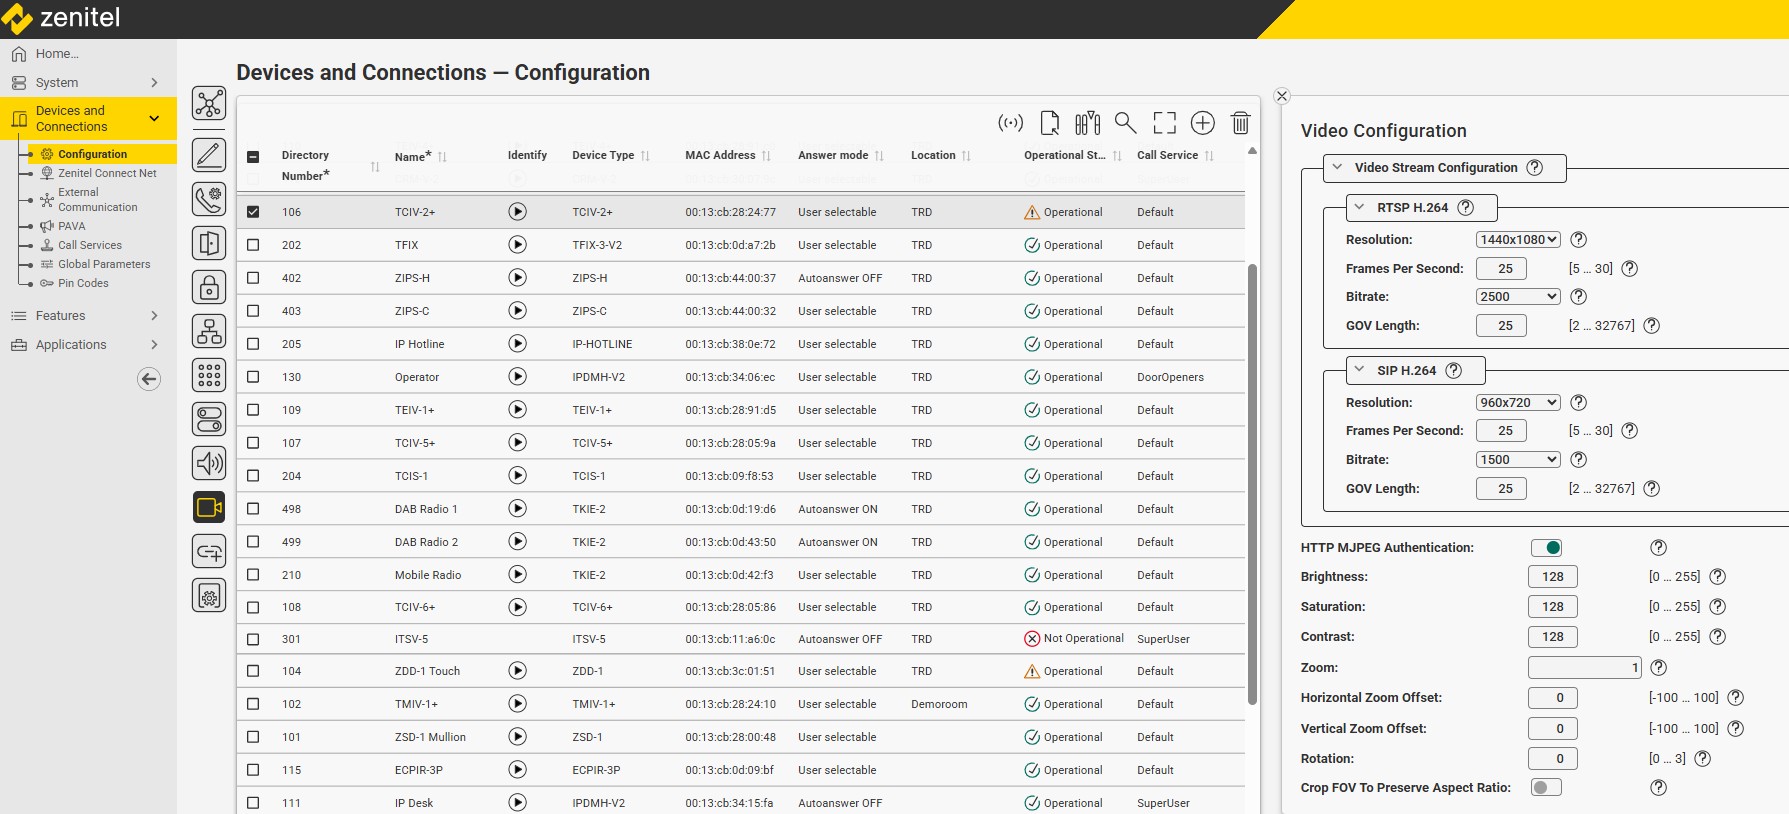1789x814 pixels.
Task: Open the Home menu item
Action: pyautogui.click(x=56, y=54)
